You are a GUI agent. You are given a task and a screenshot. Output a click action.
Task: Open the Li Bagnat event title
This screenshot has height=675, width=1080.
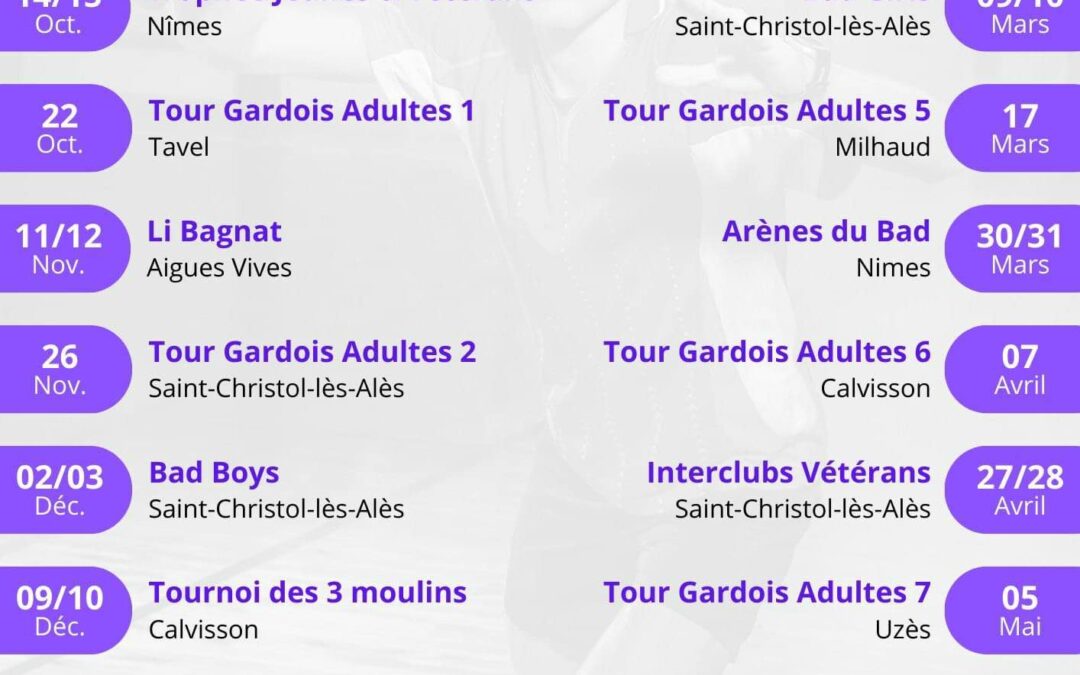click(x=215, y=232)
